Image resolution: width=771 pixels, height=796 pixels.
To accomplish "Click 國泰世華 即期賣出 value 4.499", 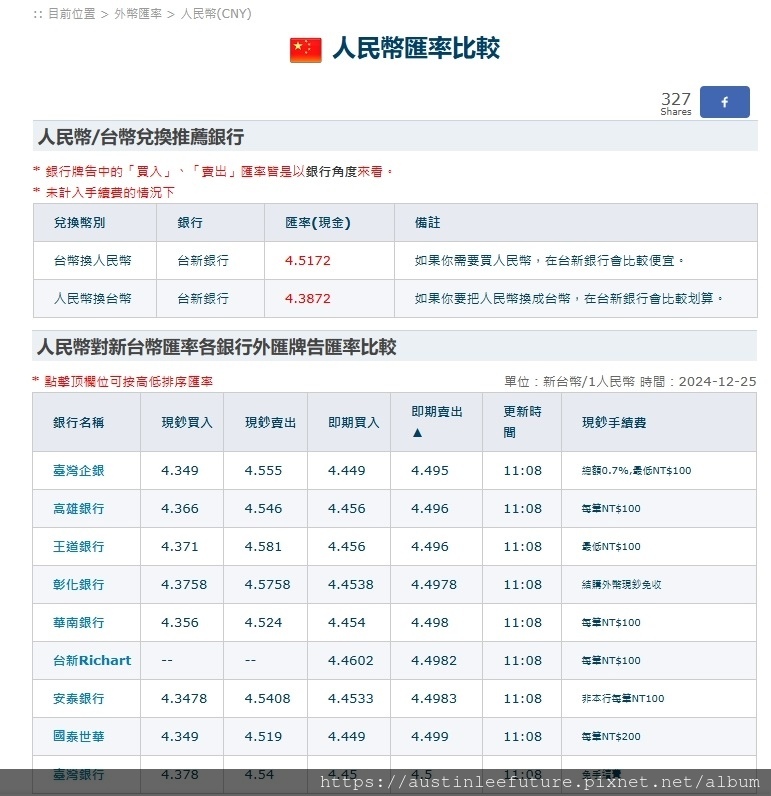I will point(430,737).
